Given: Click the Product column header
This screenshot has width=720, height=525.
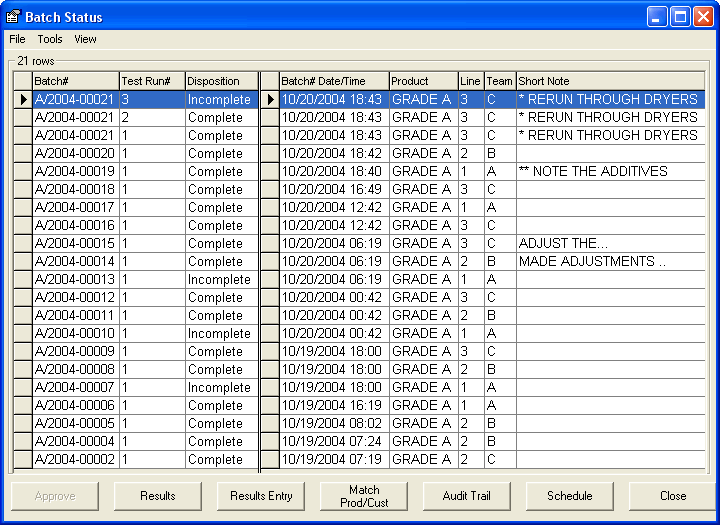Looking at the screenshot, I should coord(424,81).
